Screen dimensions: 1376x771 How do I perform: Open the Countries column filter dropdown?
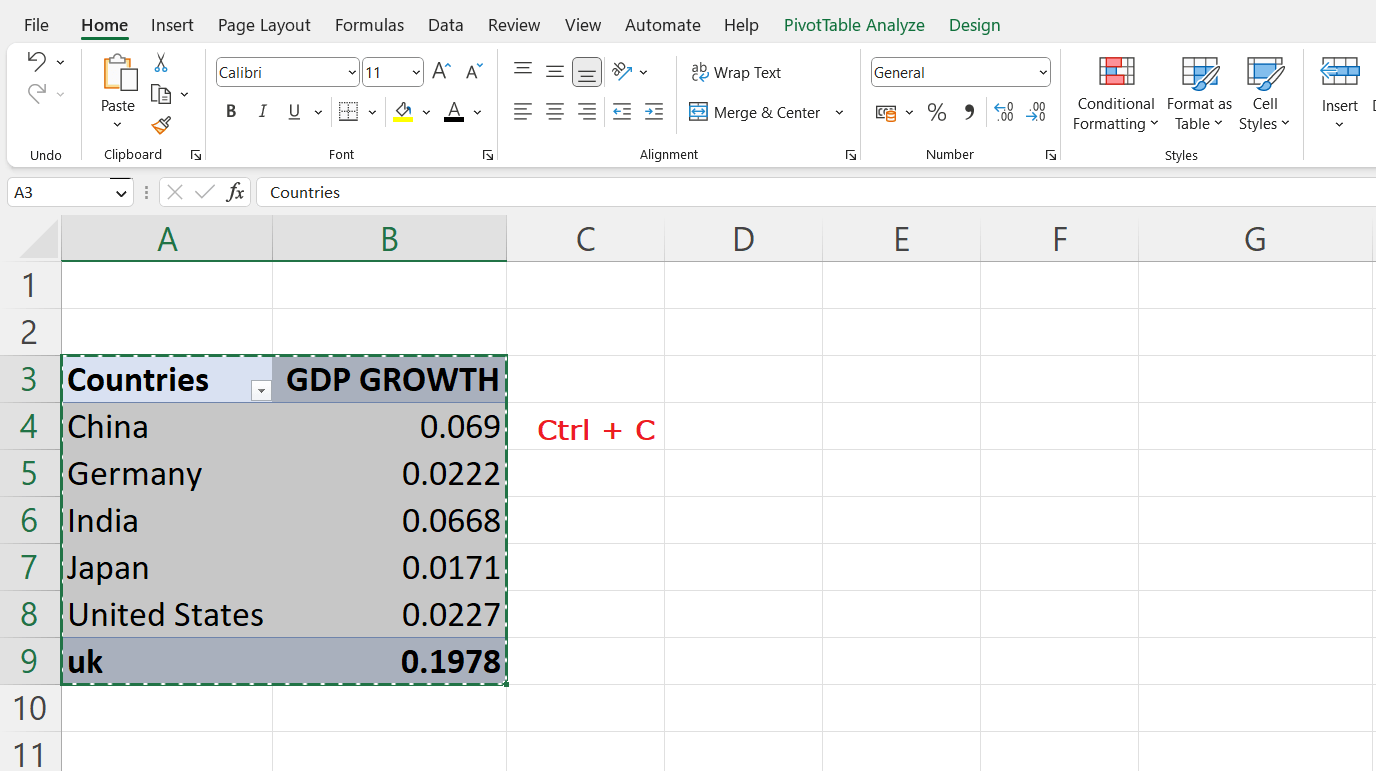click(261, 390)
